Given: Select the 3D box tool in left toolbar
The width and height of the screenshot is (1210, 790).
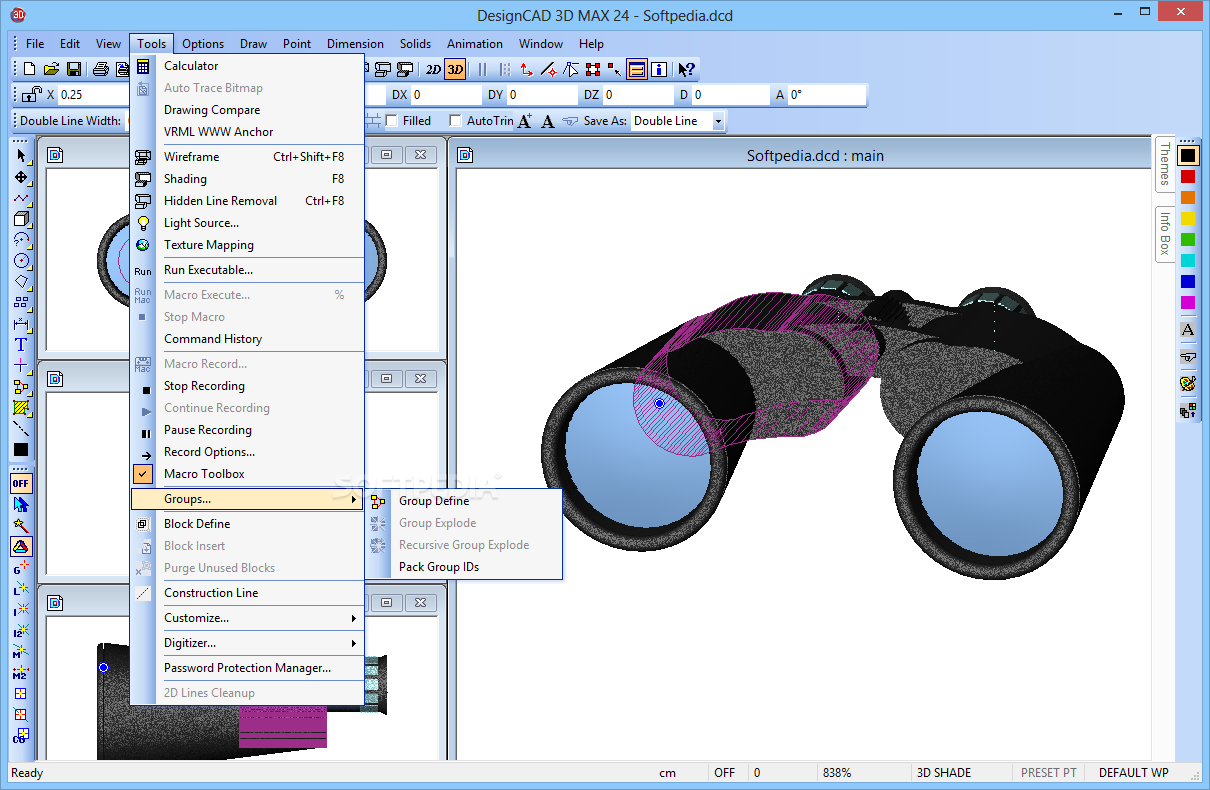Looking at the screenshot, I should [21, 219].
